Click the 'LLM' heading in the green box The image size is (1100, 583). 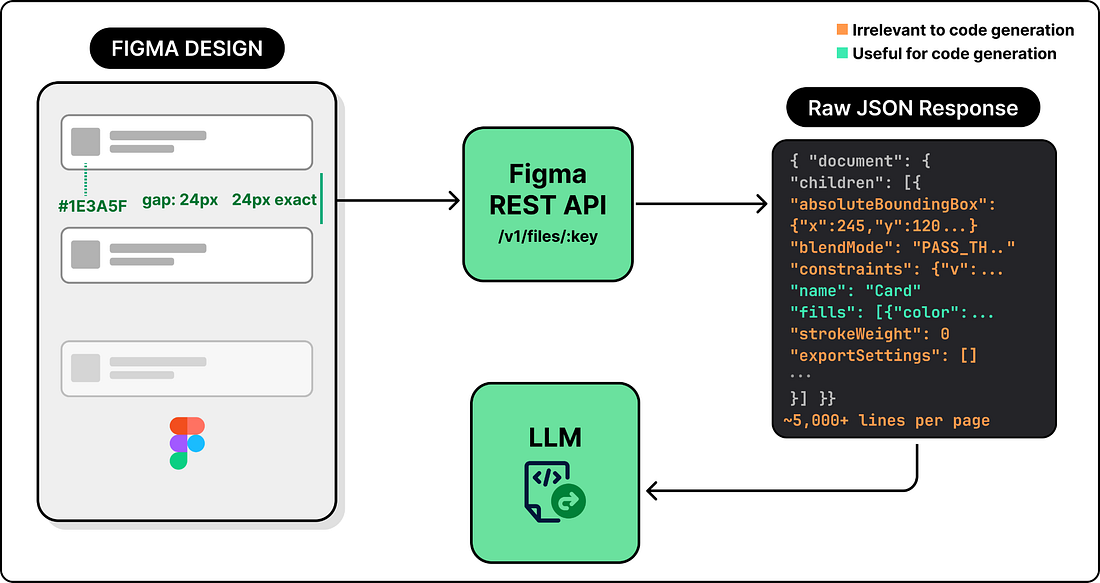click(555, 438)
